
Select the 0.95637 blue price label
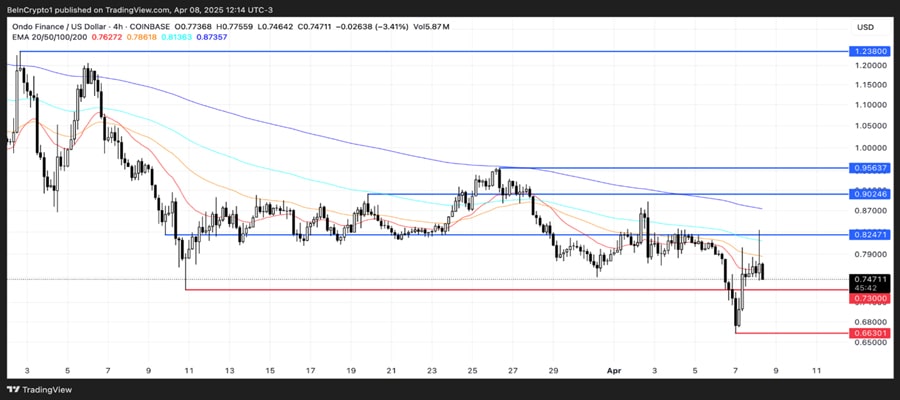[x=871, y=168]
